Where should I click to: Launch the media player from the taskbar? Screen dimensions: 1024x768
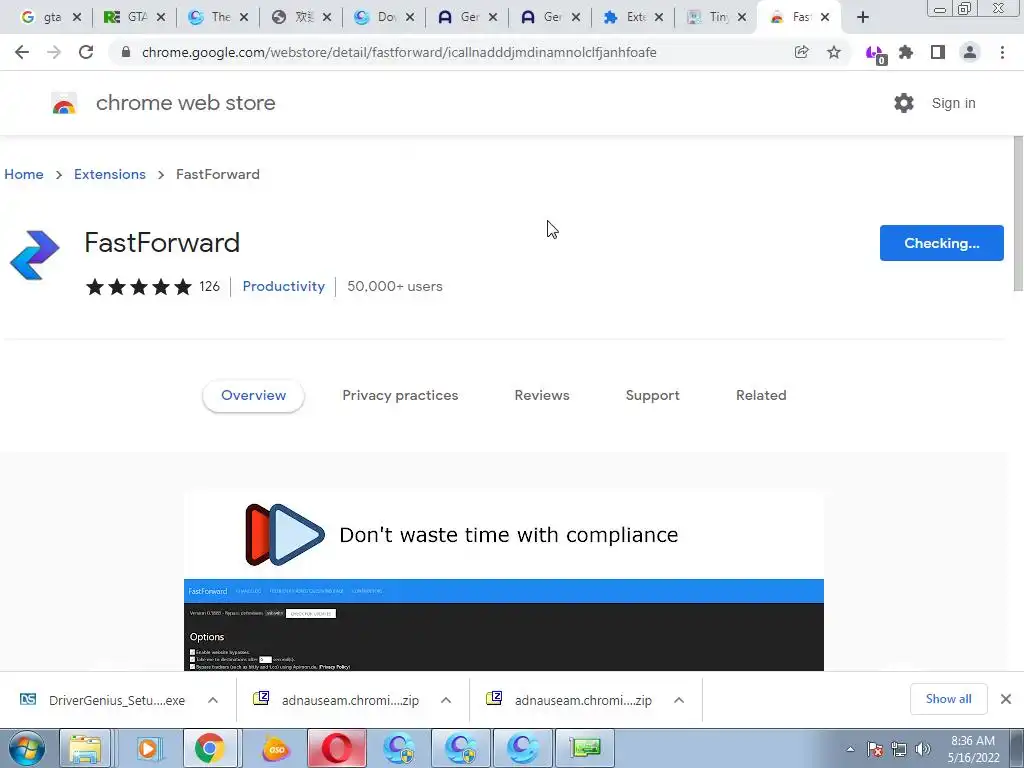(148, 748)
